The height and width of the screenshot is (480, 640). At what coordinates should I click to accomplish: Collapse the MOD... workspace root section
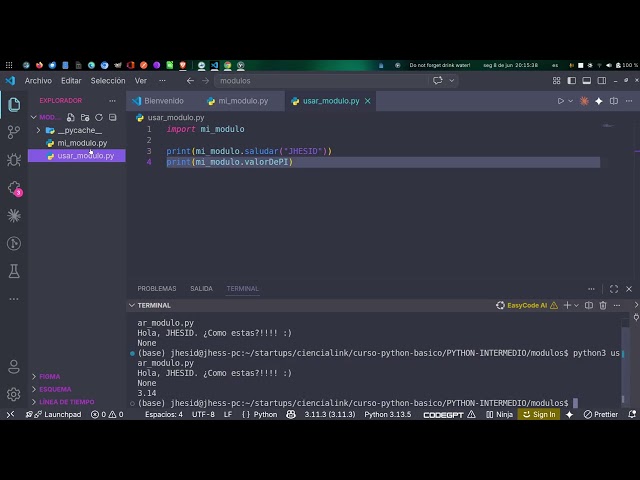pyautogui.click(x=33, y=118)
